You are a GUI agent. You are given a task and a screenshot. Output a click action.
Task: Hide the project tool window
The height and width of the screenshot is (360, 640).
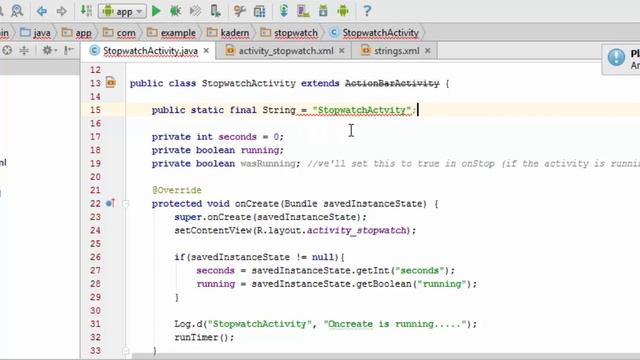click(69, 51)
